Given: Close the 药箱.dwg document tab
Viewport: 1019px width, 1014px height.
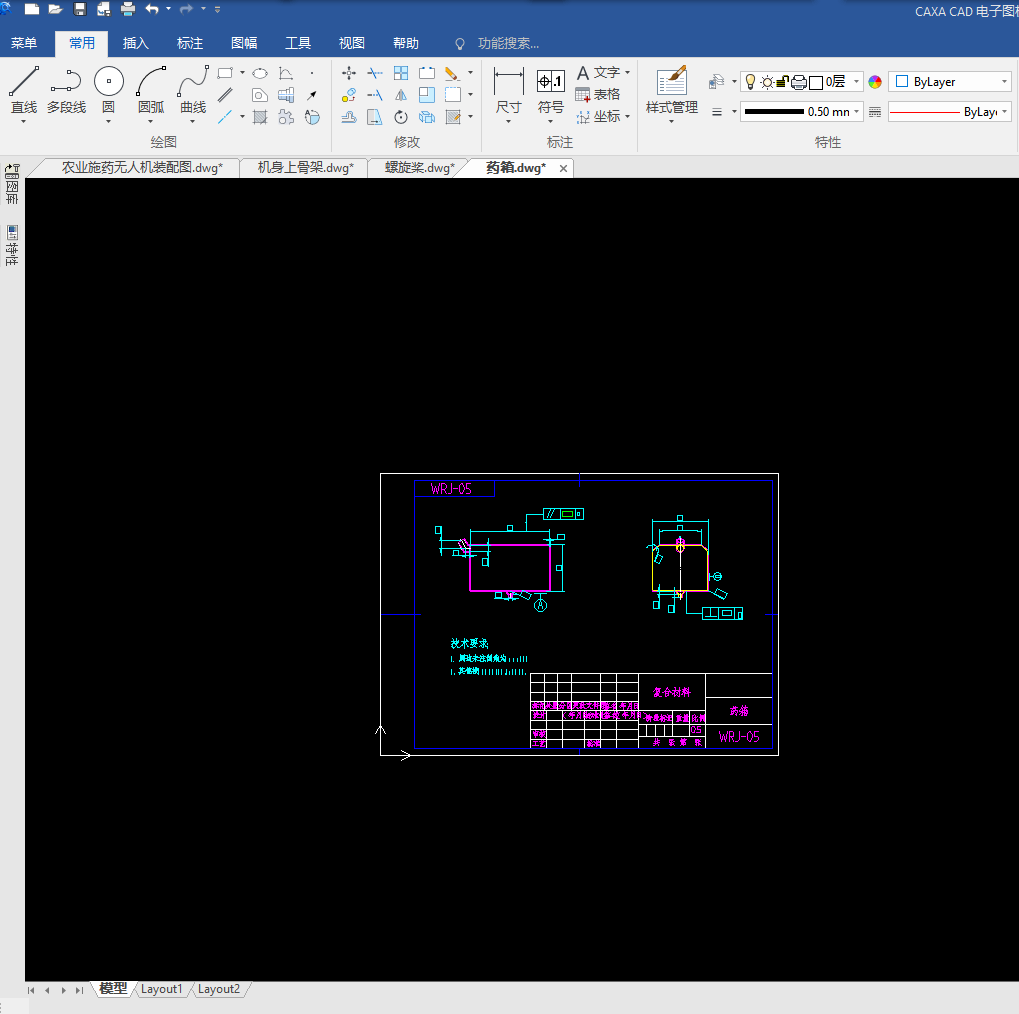Looking at the screenshot, I should (x=563, y=168).
